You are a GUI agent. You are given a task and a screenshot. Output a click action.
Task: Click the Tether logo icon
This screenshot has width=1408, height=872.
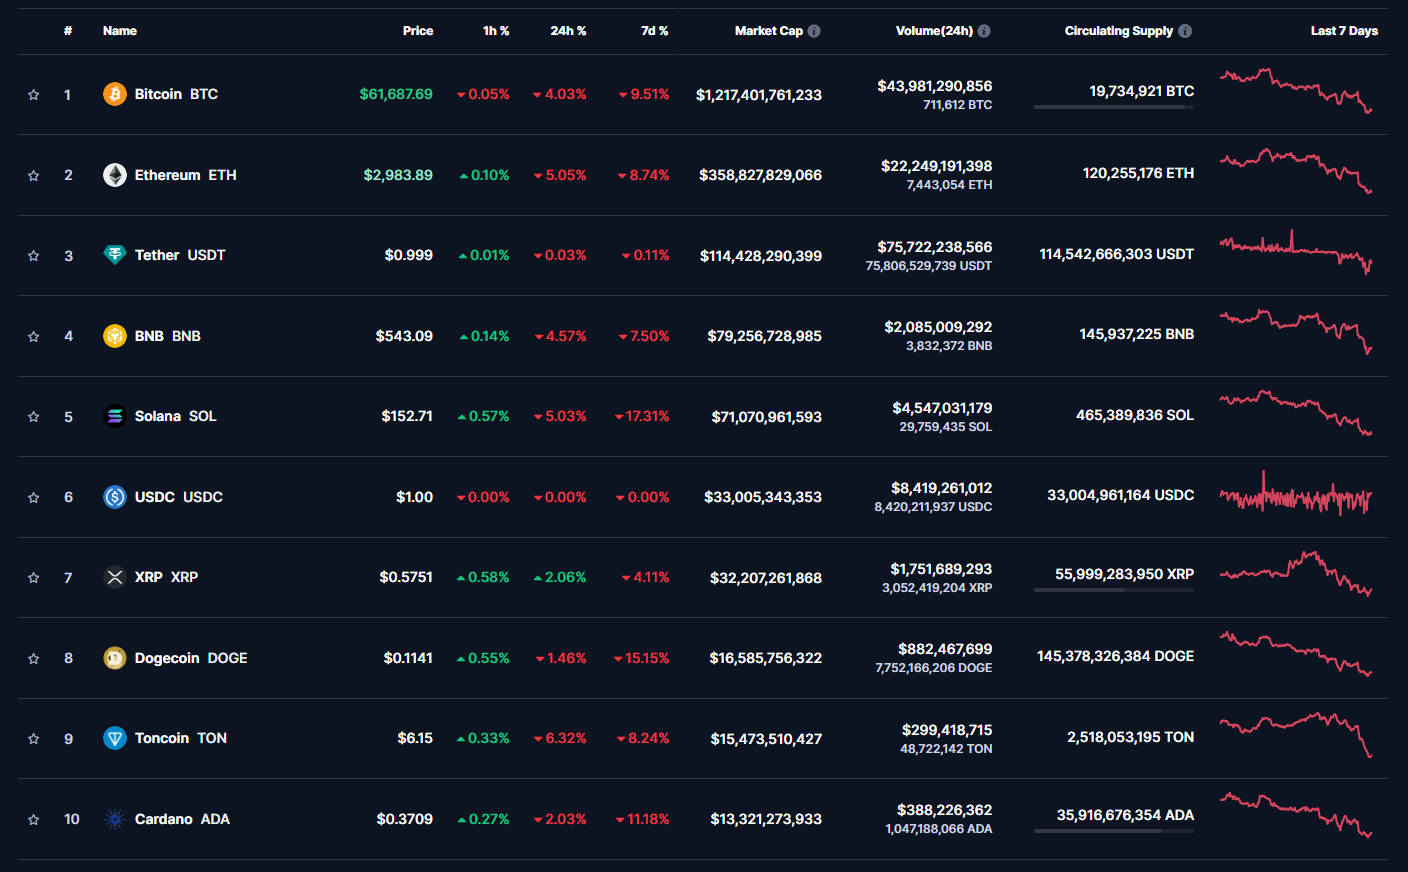tap(115, 255)
